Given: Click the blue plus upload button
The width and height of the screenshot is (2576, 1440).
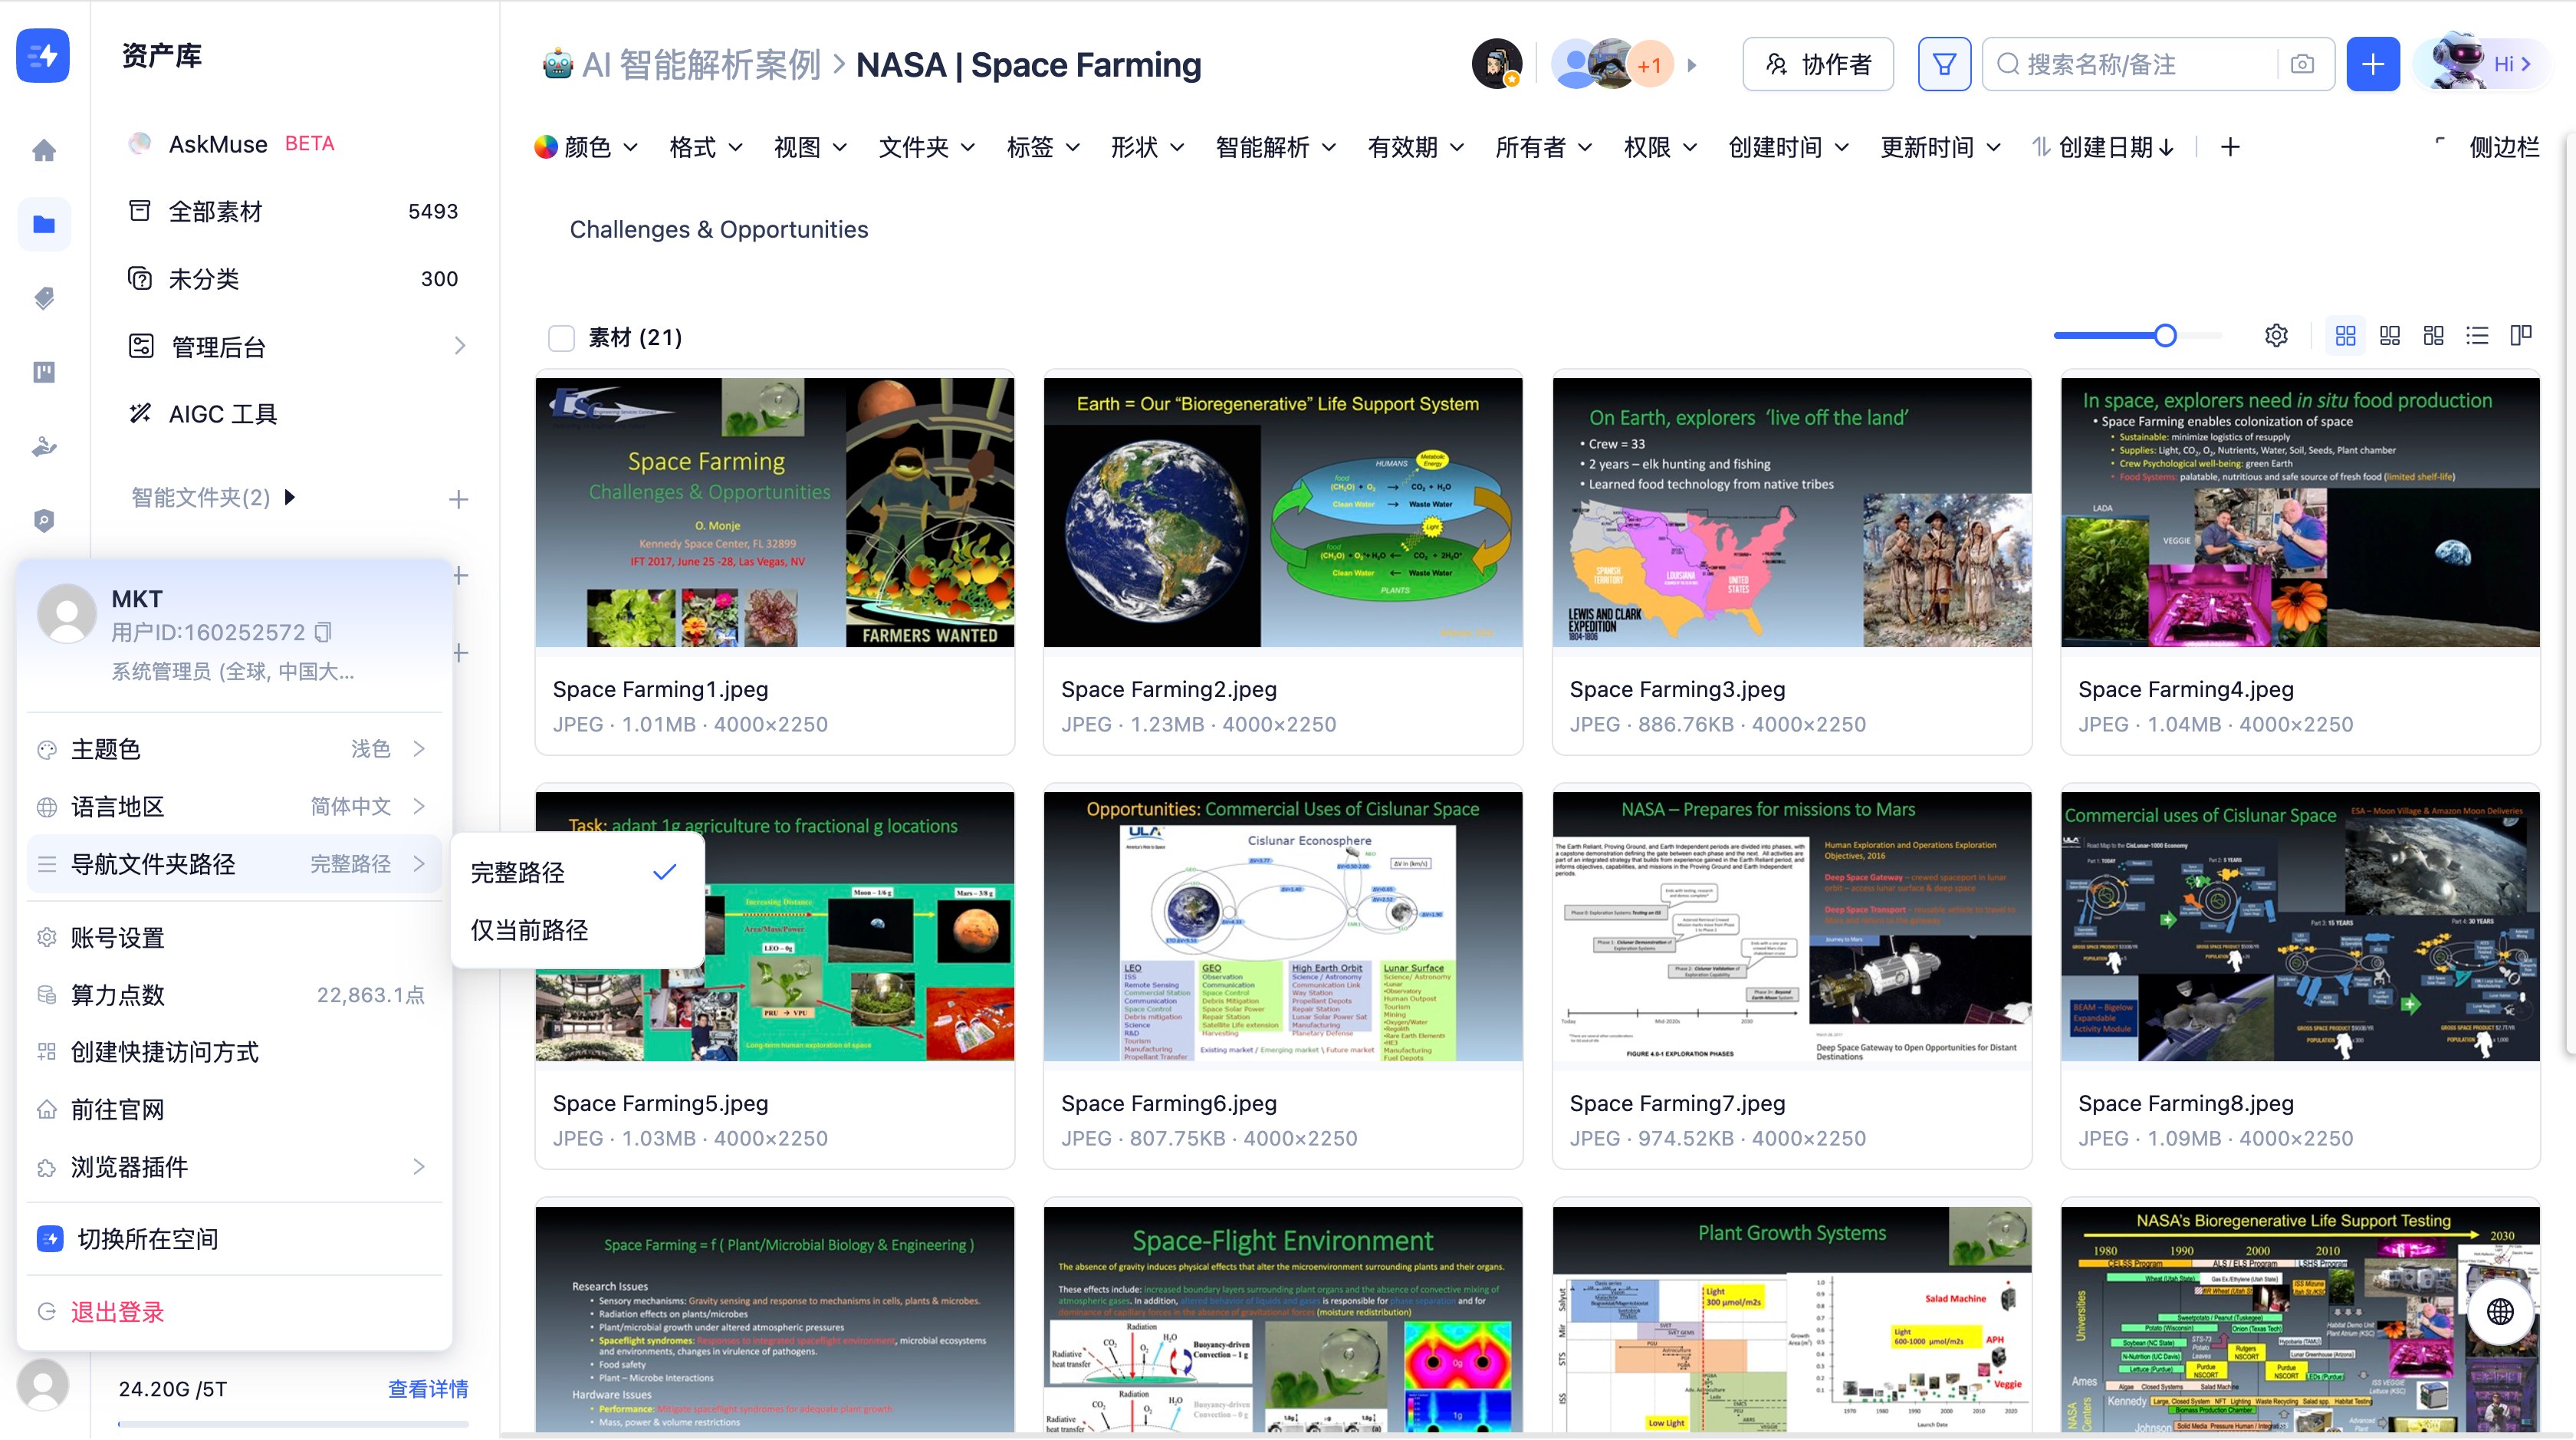Looking at the screenshot, I should (x=2373, y=64).
